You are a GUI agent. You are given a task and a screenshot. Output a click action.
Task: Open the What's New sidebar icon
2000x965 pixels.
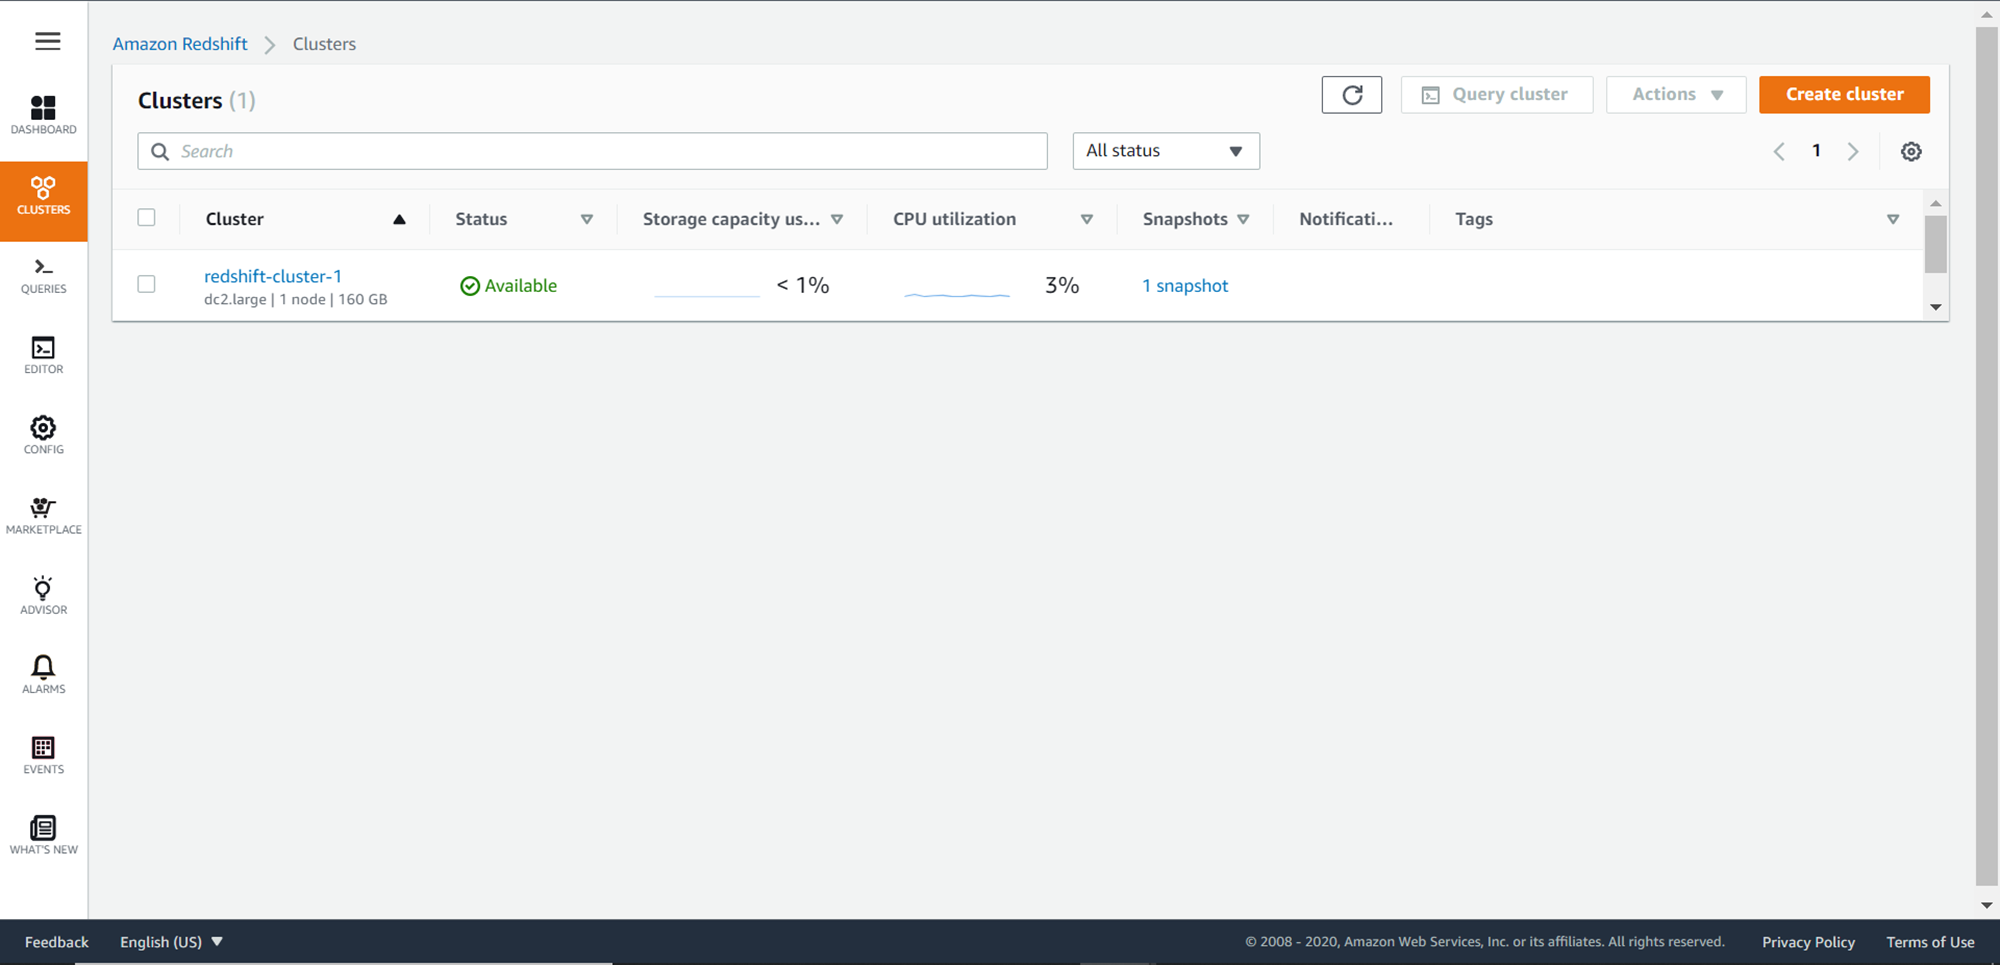[x=43, y=836]
